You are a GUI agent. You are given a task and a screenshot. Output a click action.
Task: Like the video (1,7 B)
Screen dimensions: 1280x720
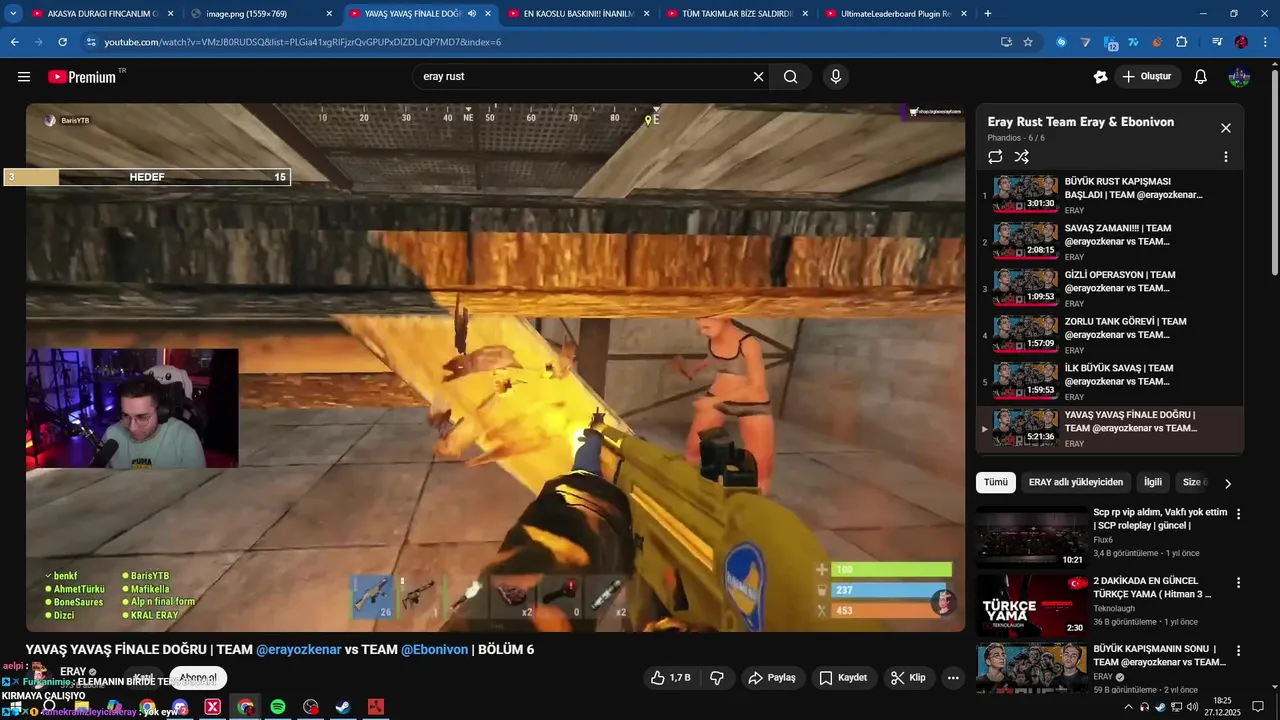[x=670, y=678]
